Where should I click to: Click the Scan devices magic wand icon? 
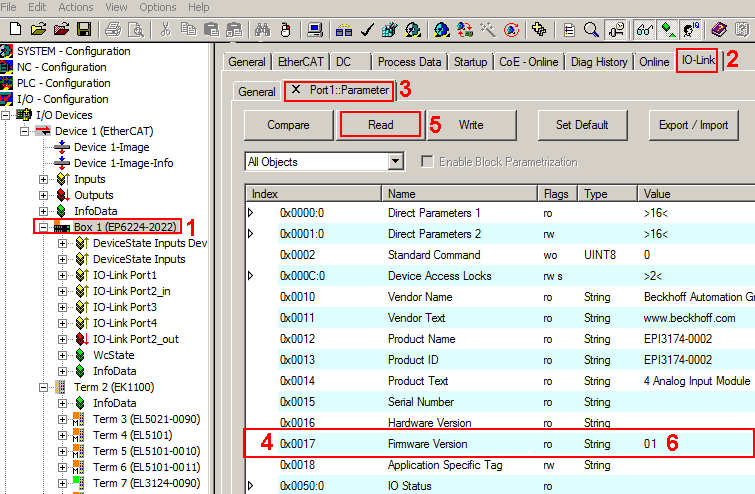pyautogui.click(x=487, y=30)
